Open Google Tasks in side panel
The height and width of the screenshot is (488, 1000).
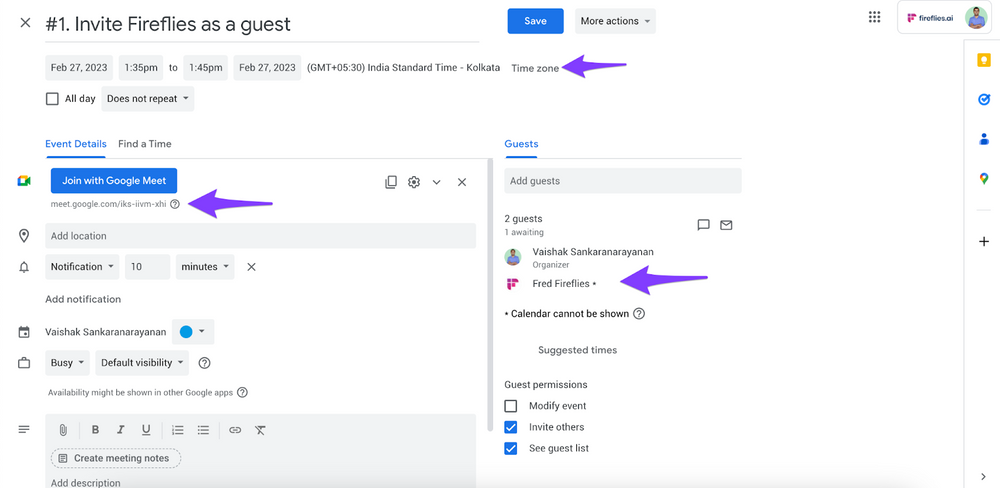click(984, 100)
